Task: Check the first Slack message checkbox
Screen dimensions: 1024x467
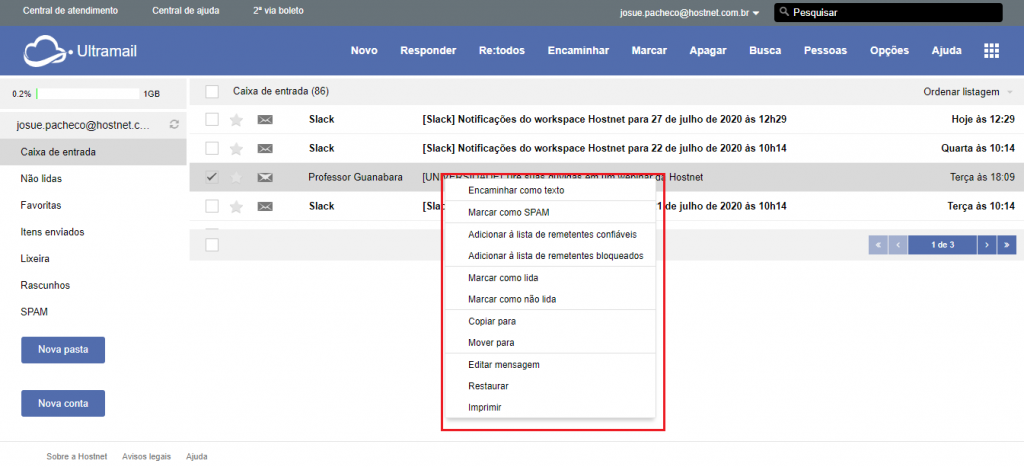Action: pos(212,120)
